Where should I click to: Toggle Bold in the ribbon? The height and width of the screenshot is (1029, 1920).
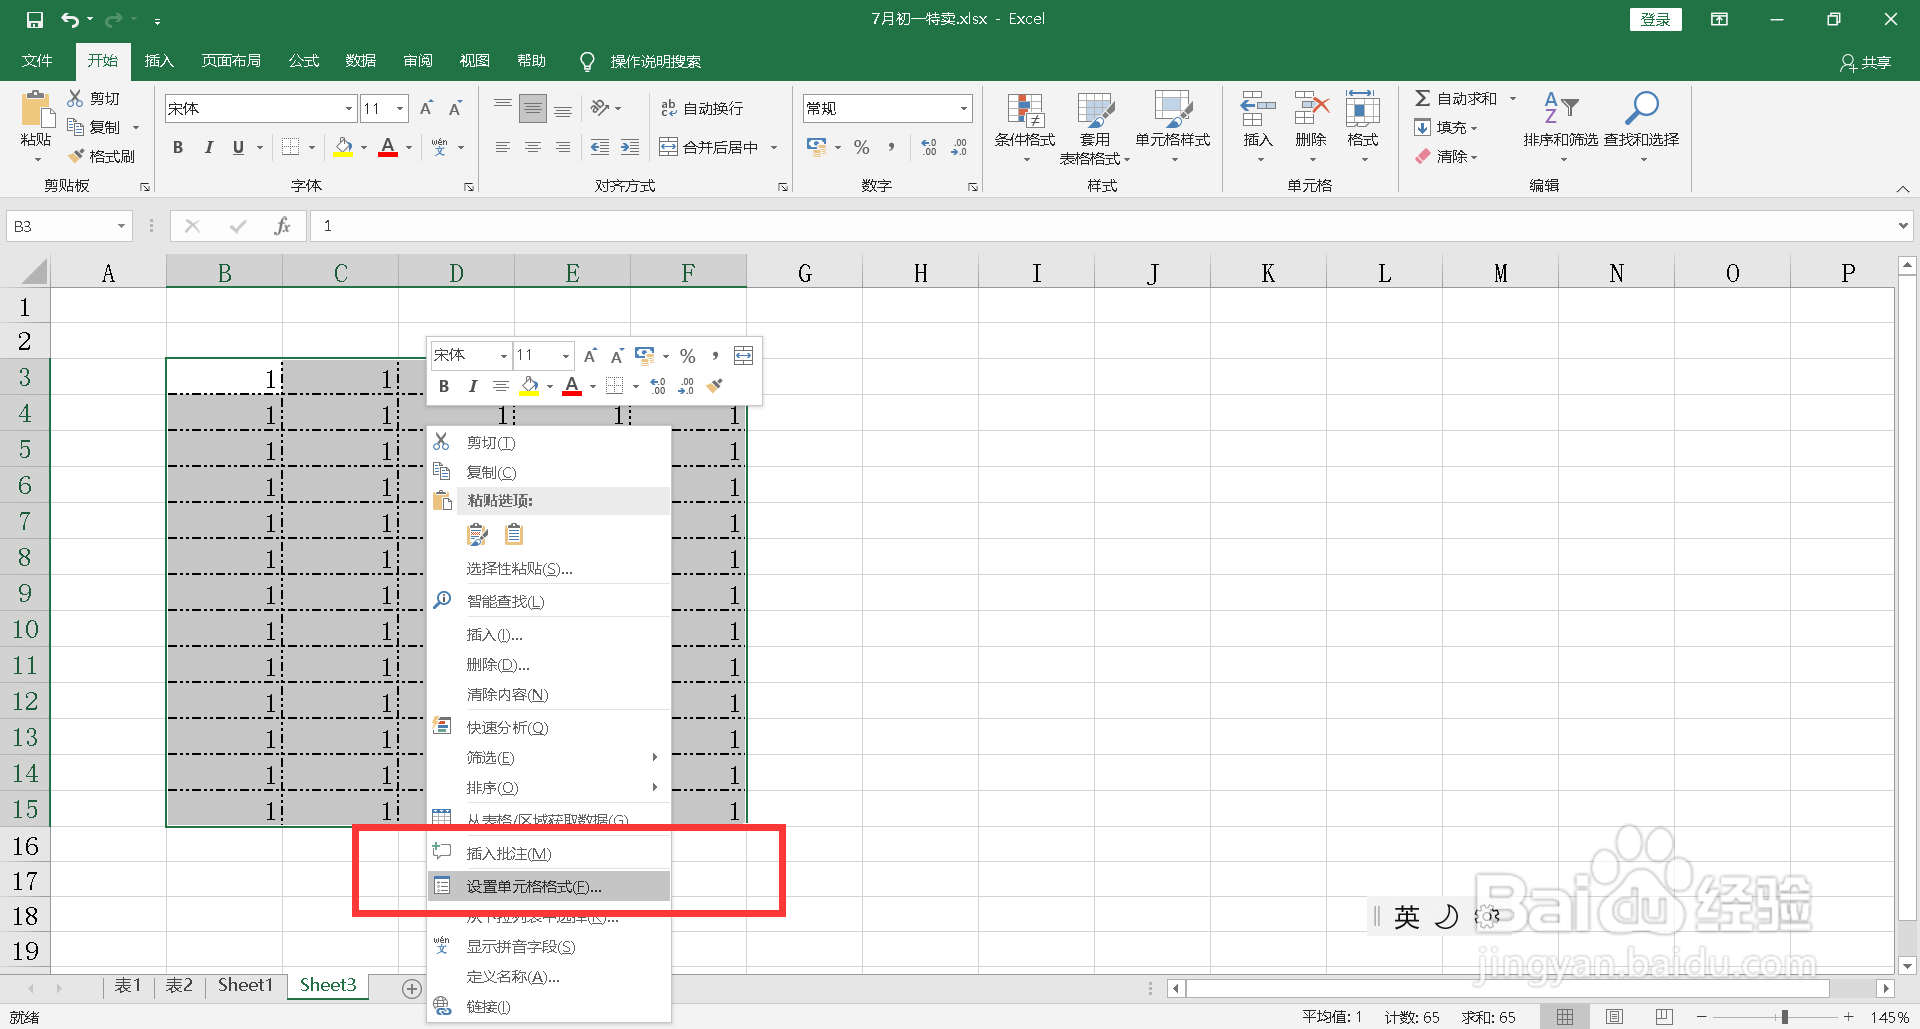[x=178, y=147]
